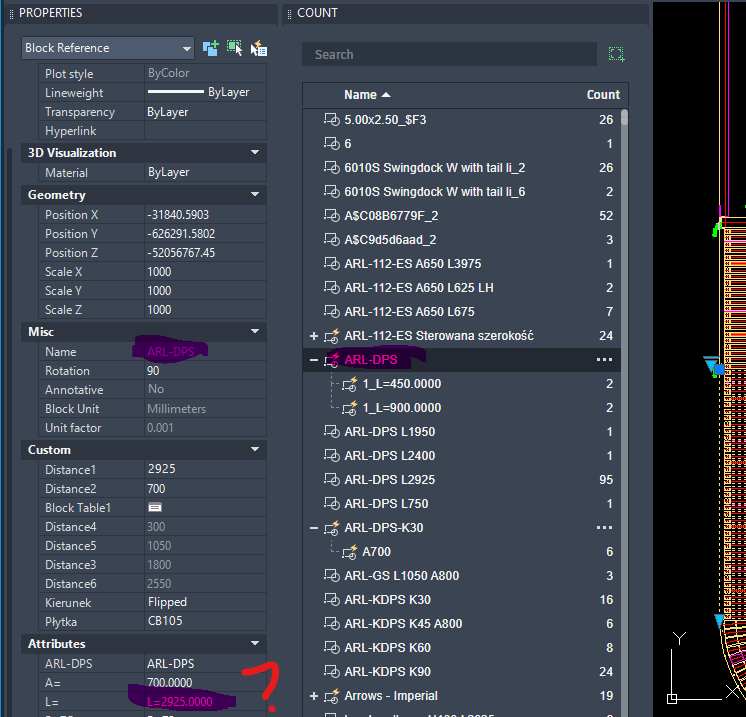Image resolution: width=746 pixels, height=717 pixels.
Task: Click the Properties panel title grip
Action: [11, 14]
